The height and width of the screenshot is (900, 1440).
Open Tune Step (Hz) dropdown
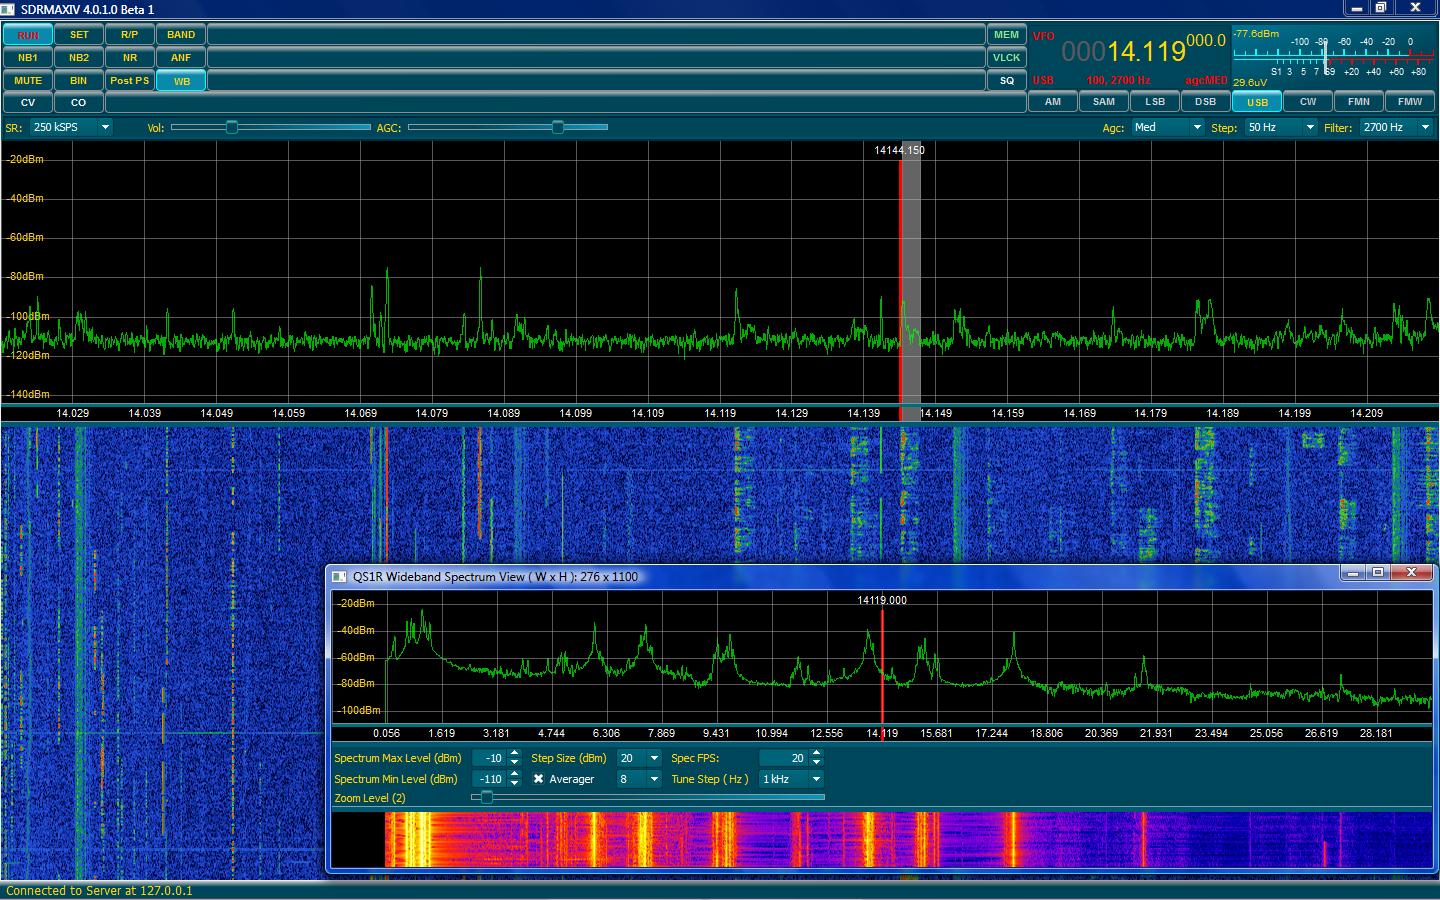791,779
